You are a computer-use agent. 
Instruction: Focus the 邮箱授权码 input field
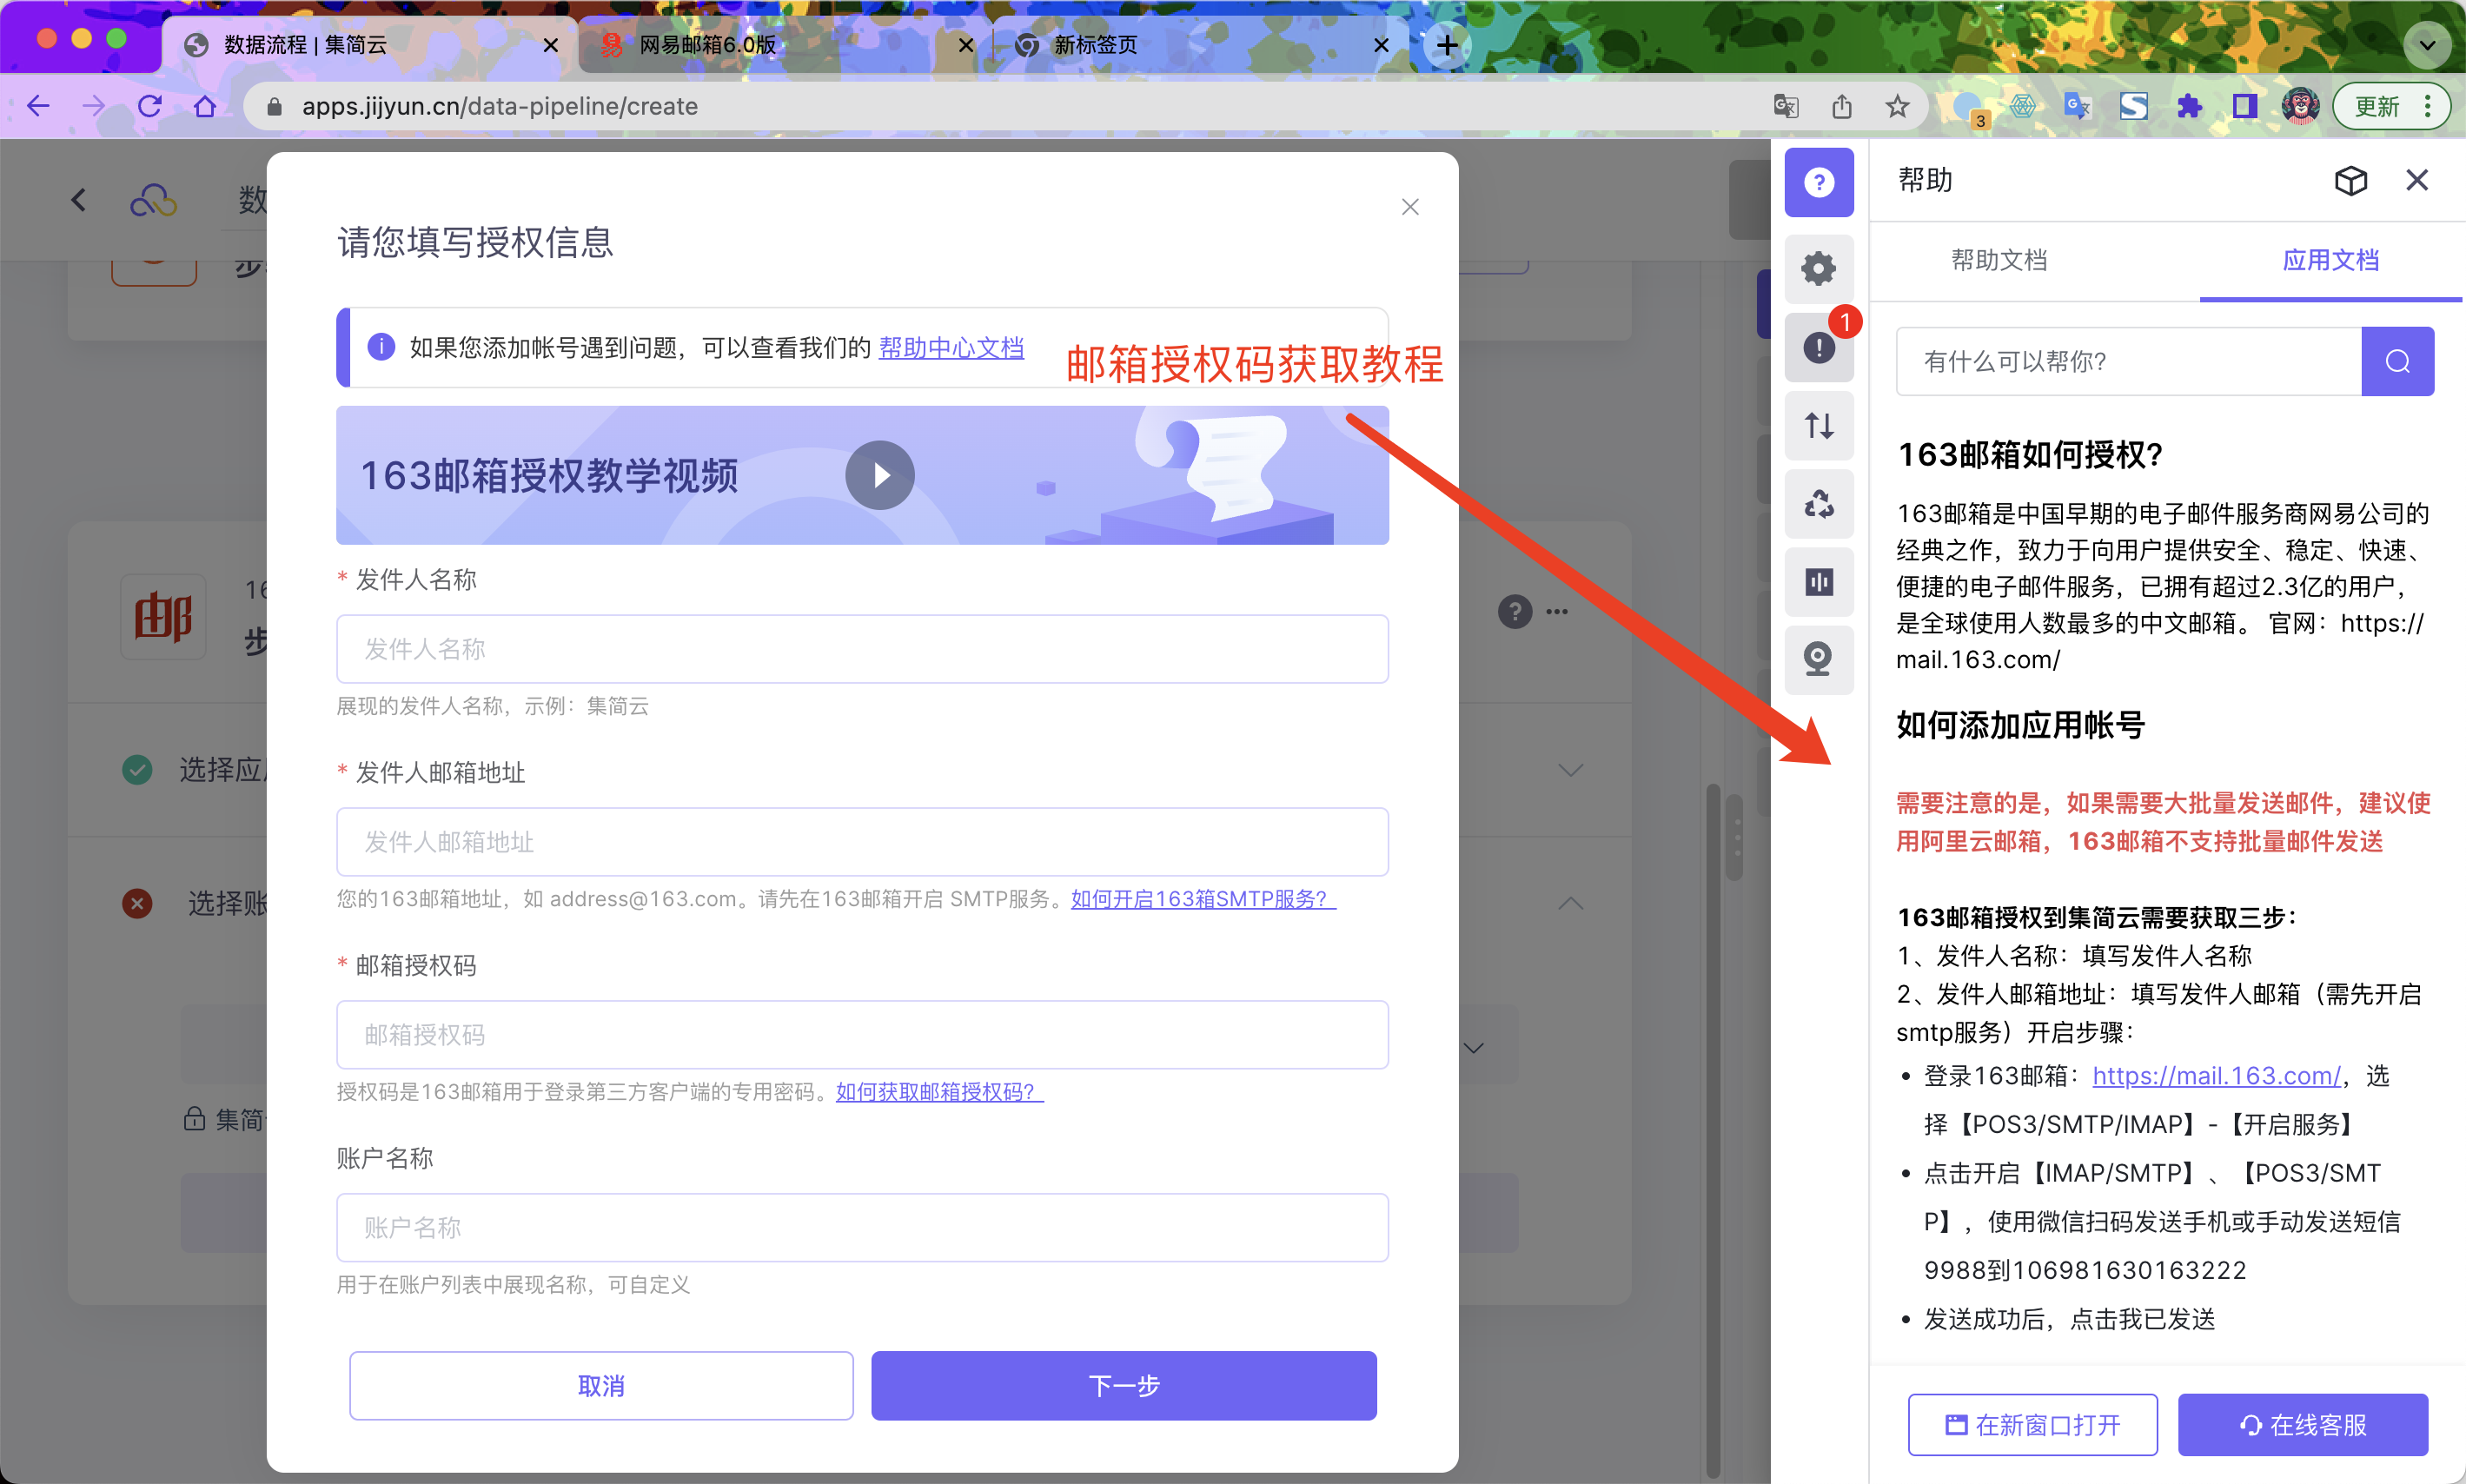(x=861, y=1035)
